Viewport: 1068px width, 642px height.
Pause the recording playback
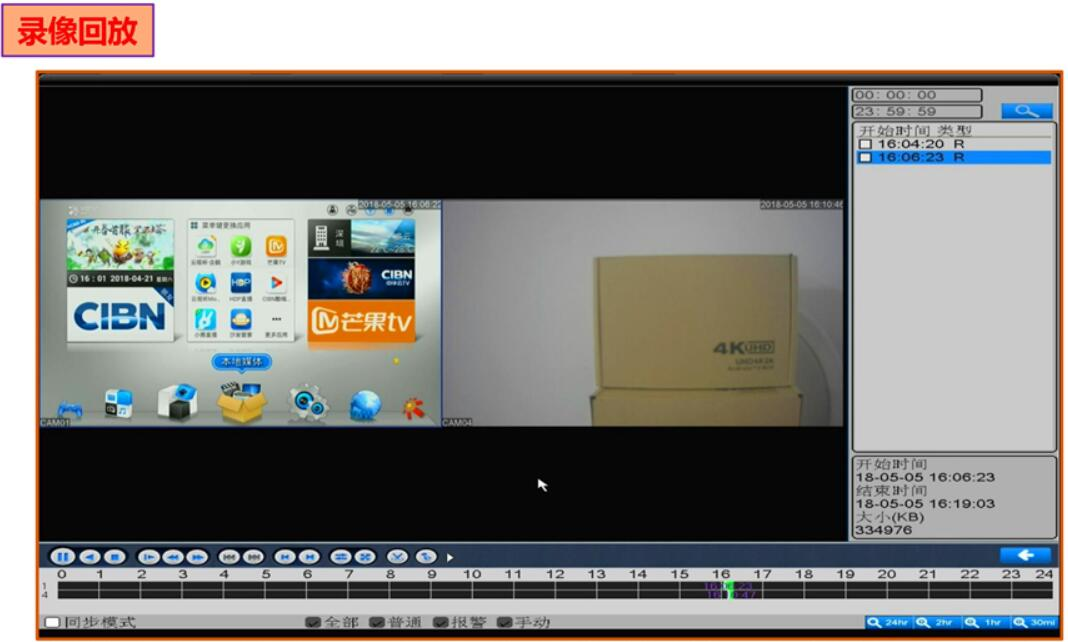pos(62,557)
